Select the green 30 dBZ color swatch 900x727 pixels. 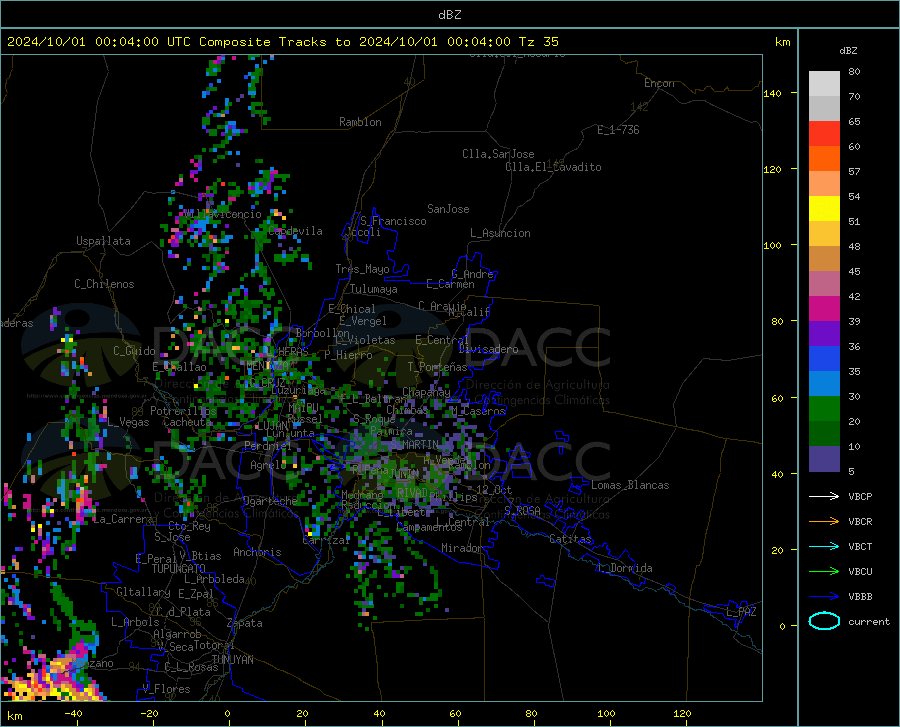point(824,409)
